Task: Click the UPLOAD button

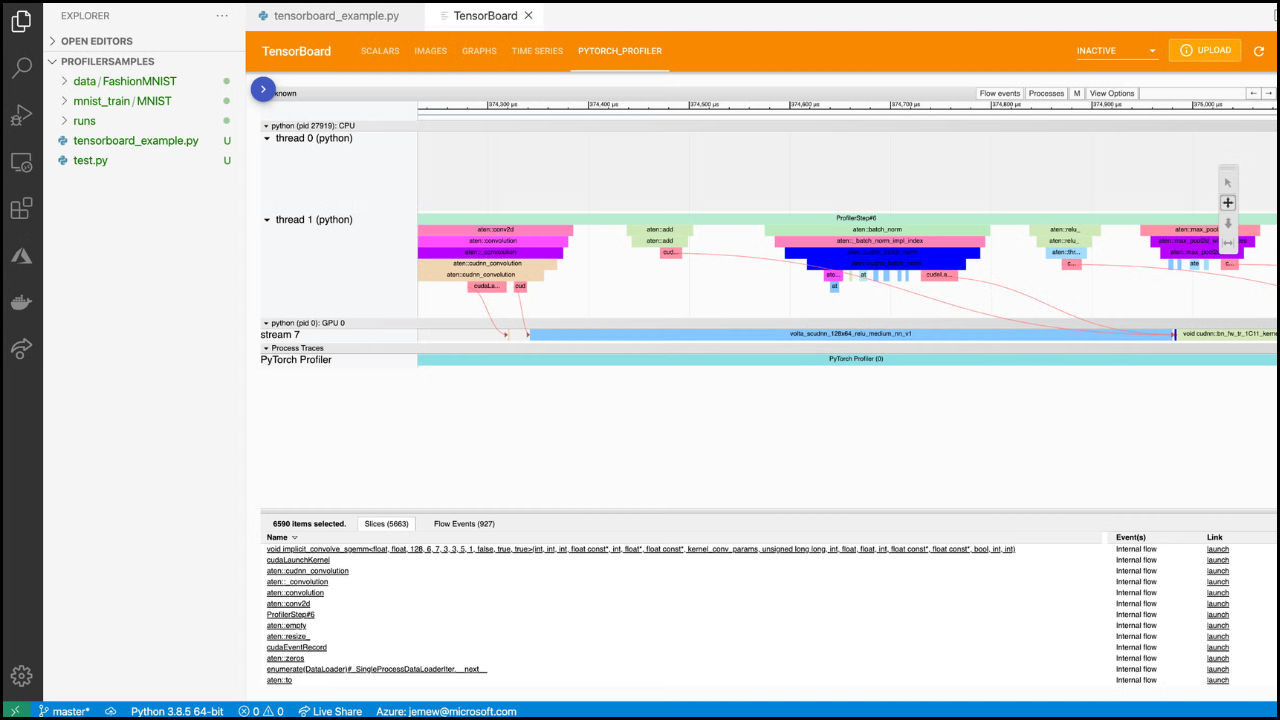Action: 1205,51
